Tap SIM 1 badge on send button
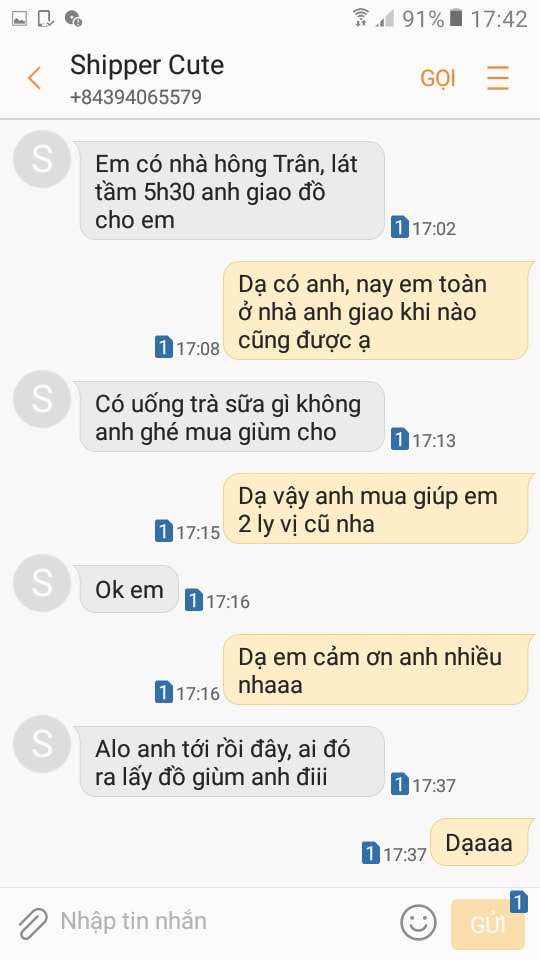Screen dimensions: 540x960 pos(519,902)
